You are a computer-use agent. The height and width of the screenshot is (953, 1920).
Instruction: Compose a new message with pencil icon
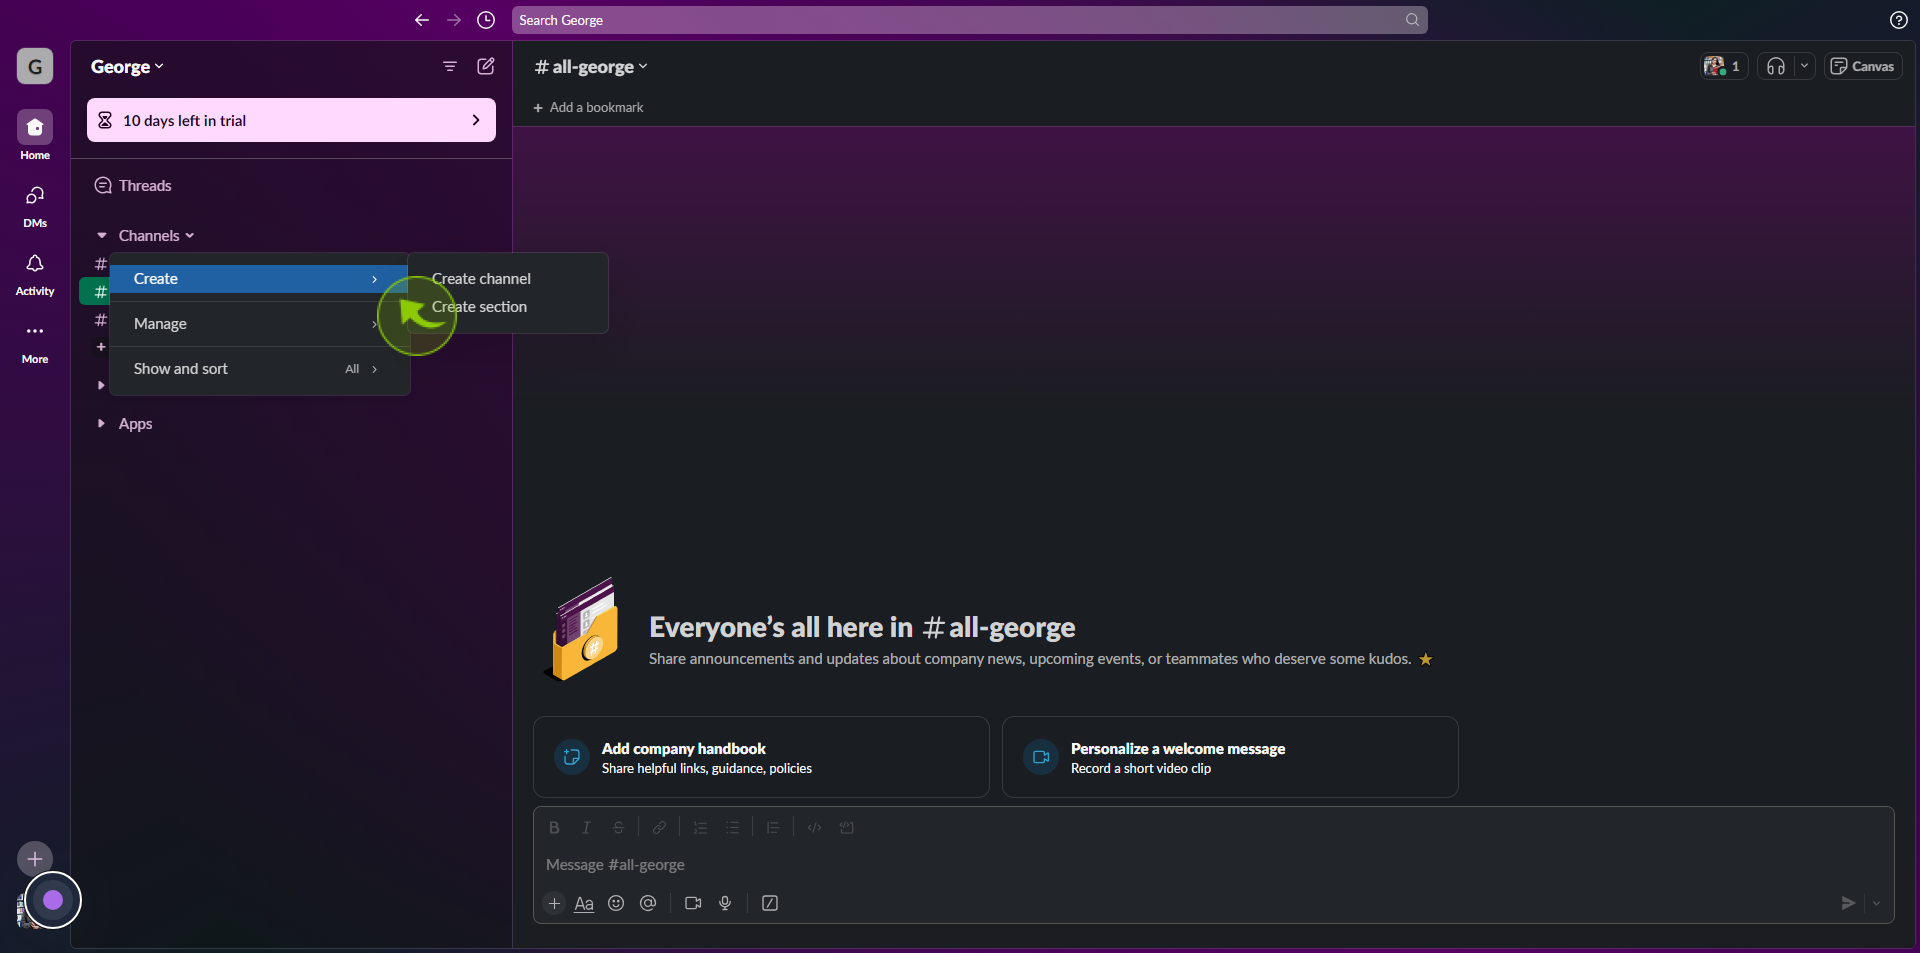pos(486,66)
